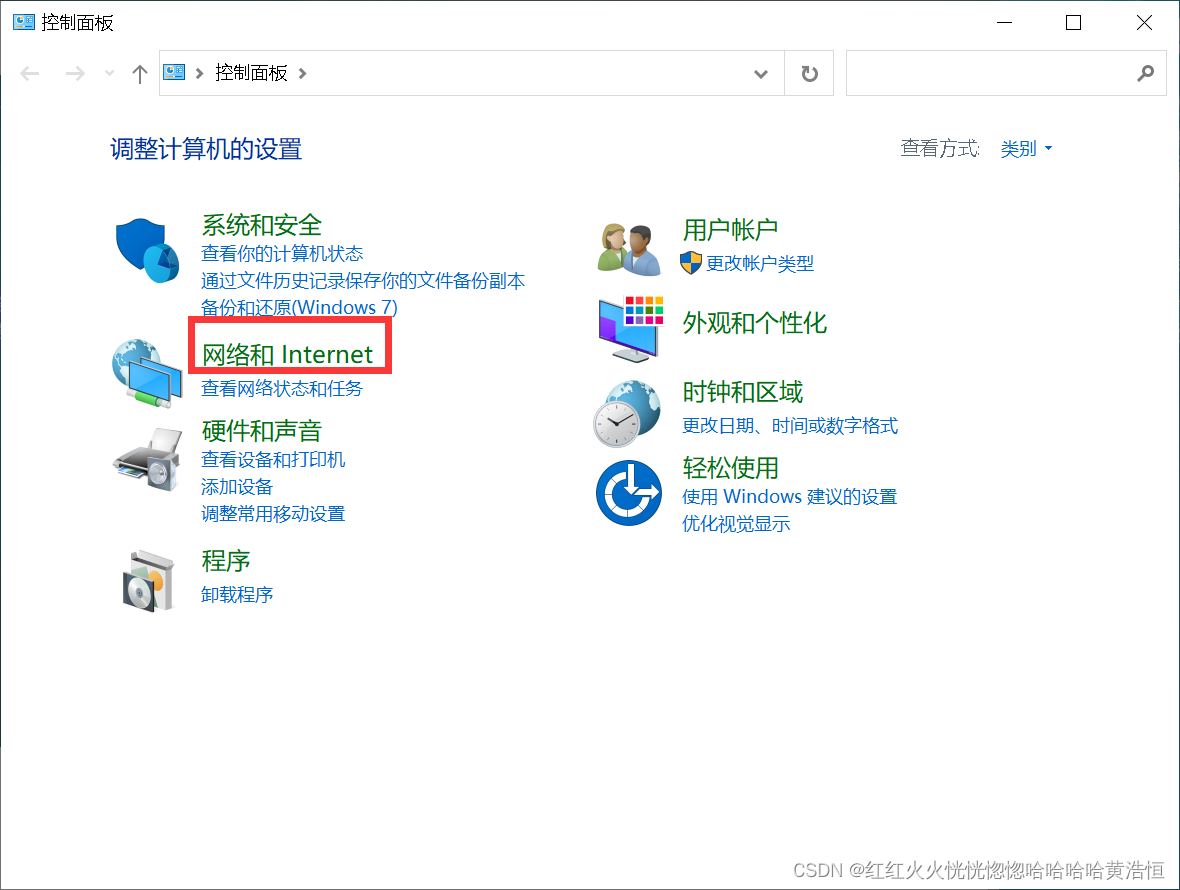The image size is (1180, 890).
Task: Click 卸载程序 link
Action: [x=236, y=595]
